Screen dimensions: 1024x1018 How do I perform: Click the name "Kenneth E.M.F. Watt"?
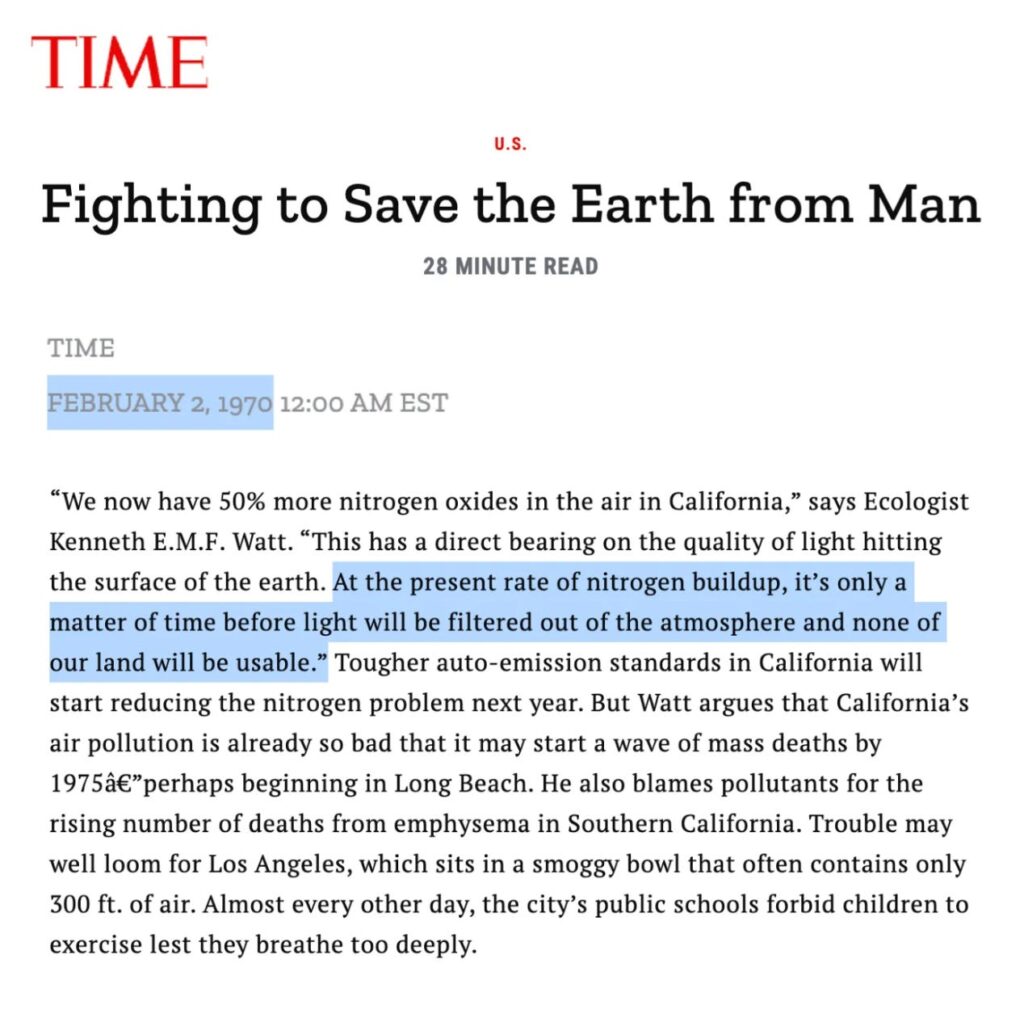coord(148,541)
